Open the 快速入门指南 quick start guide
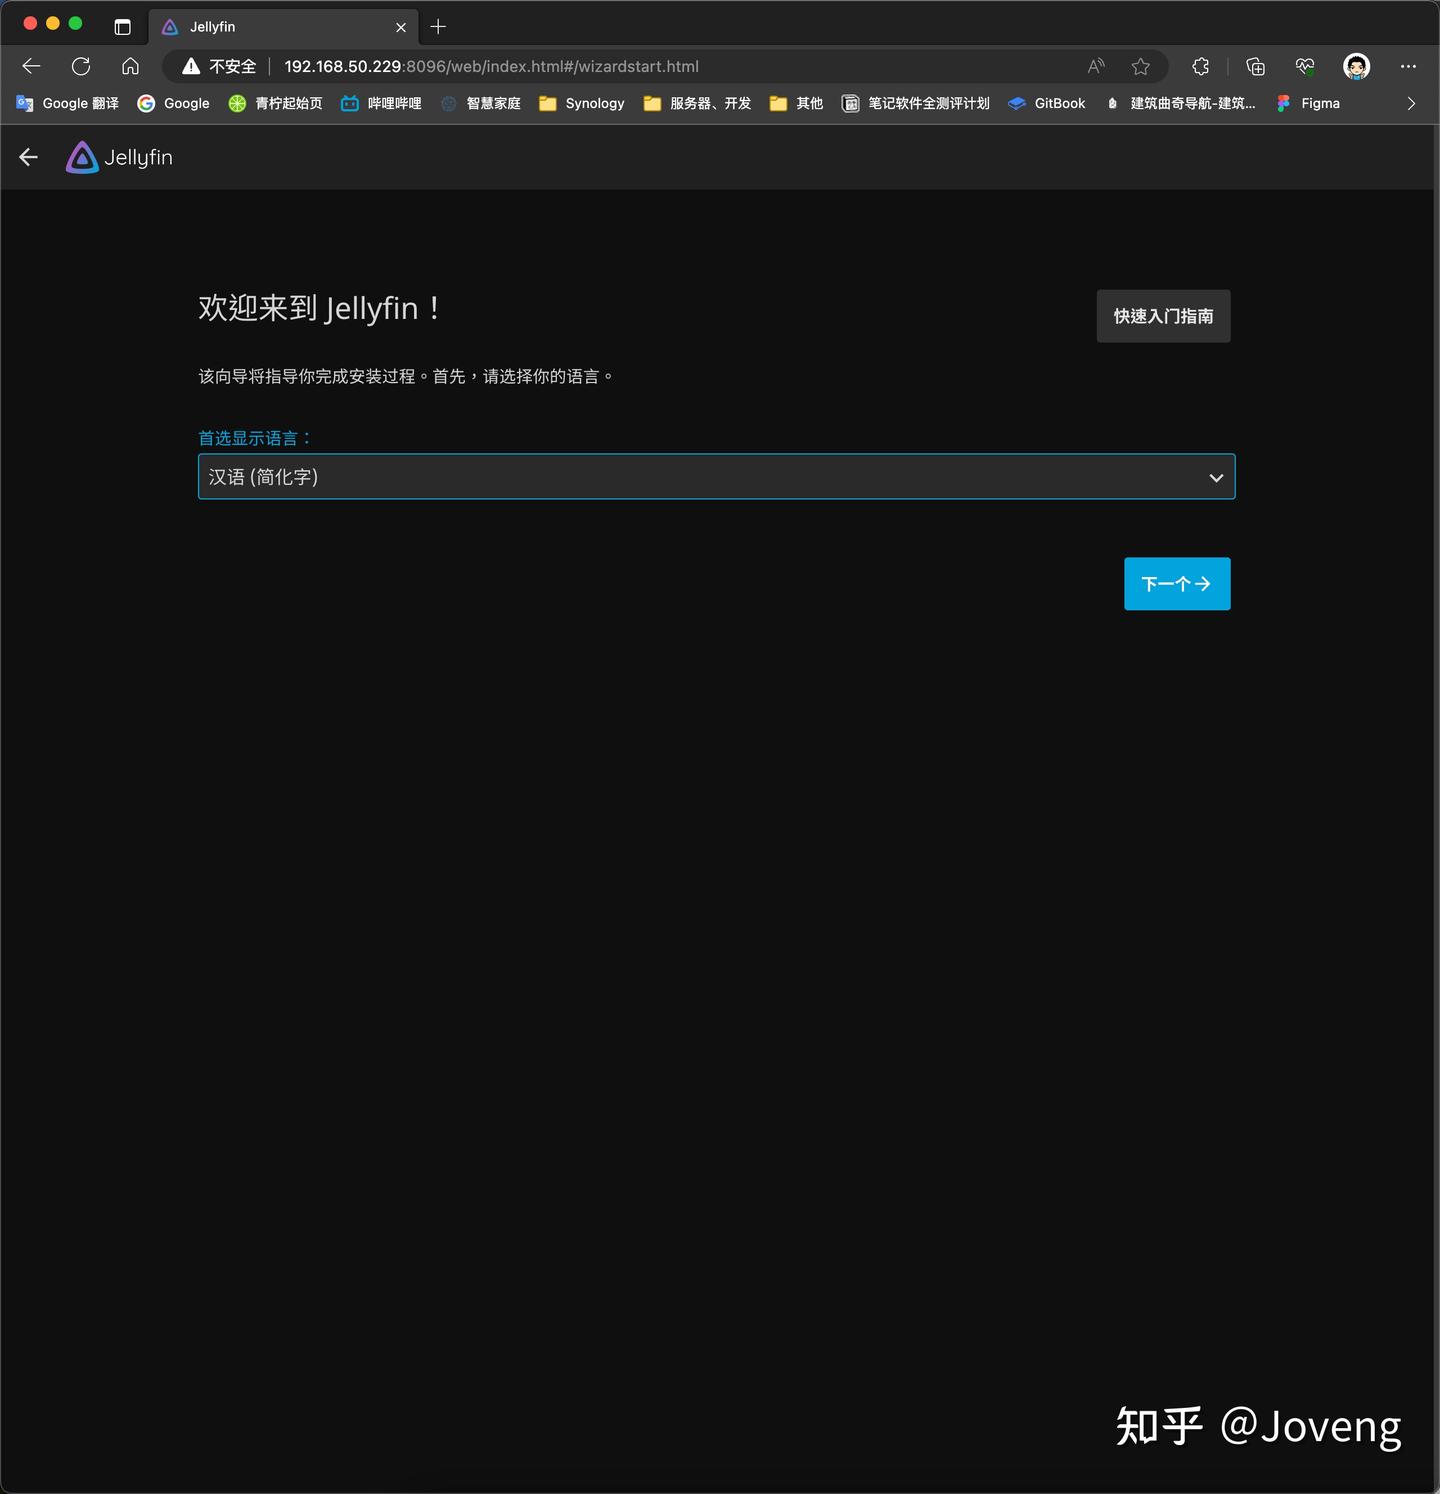This screenshot has height=1494, width=1440. [1163, 316]
